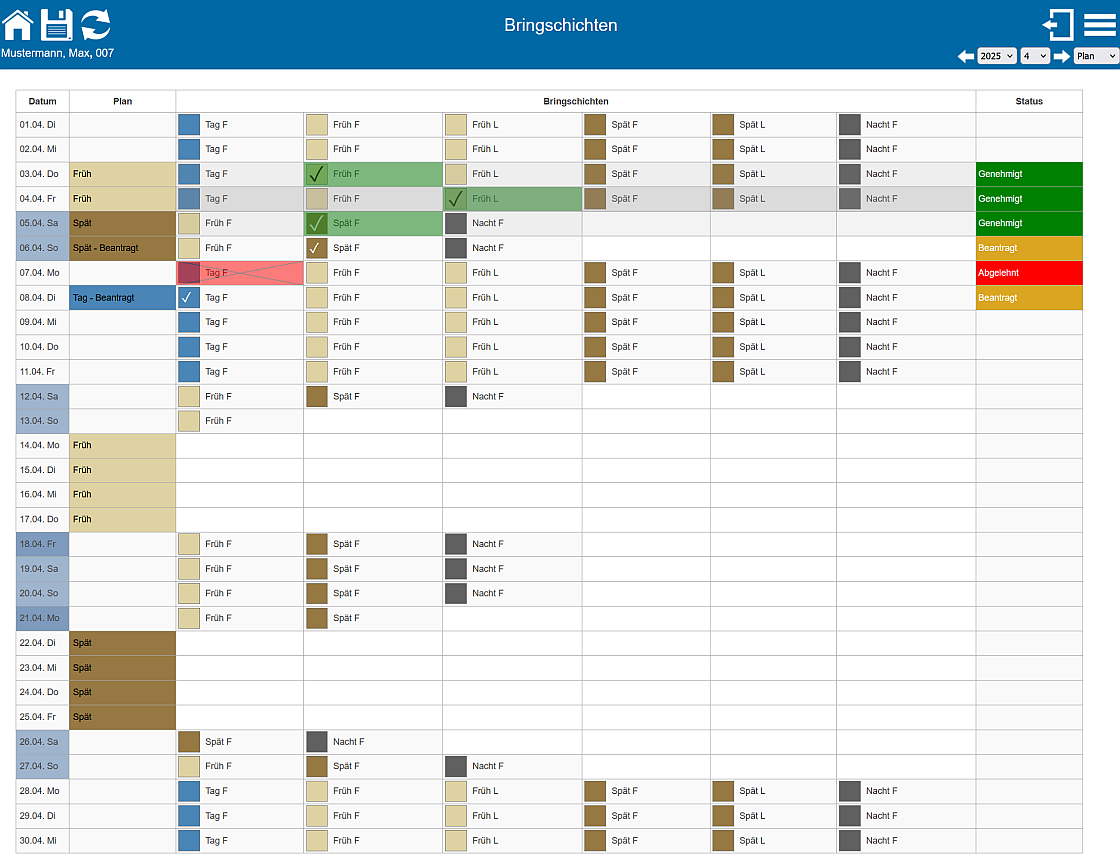Click the Genehmigt status for 05.04
The image size is (1120, 868).
point(1028,223)
